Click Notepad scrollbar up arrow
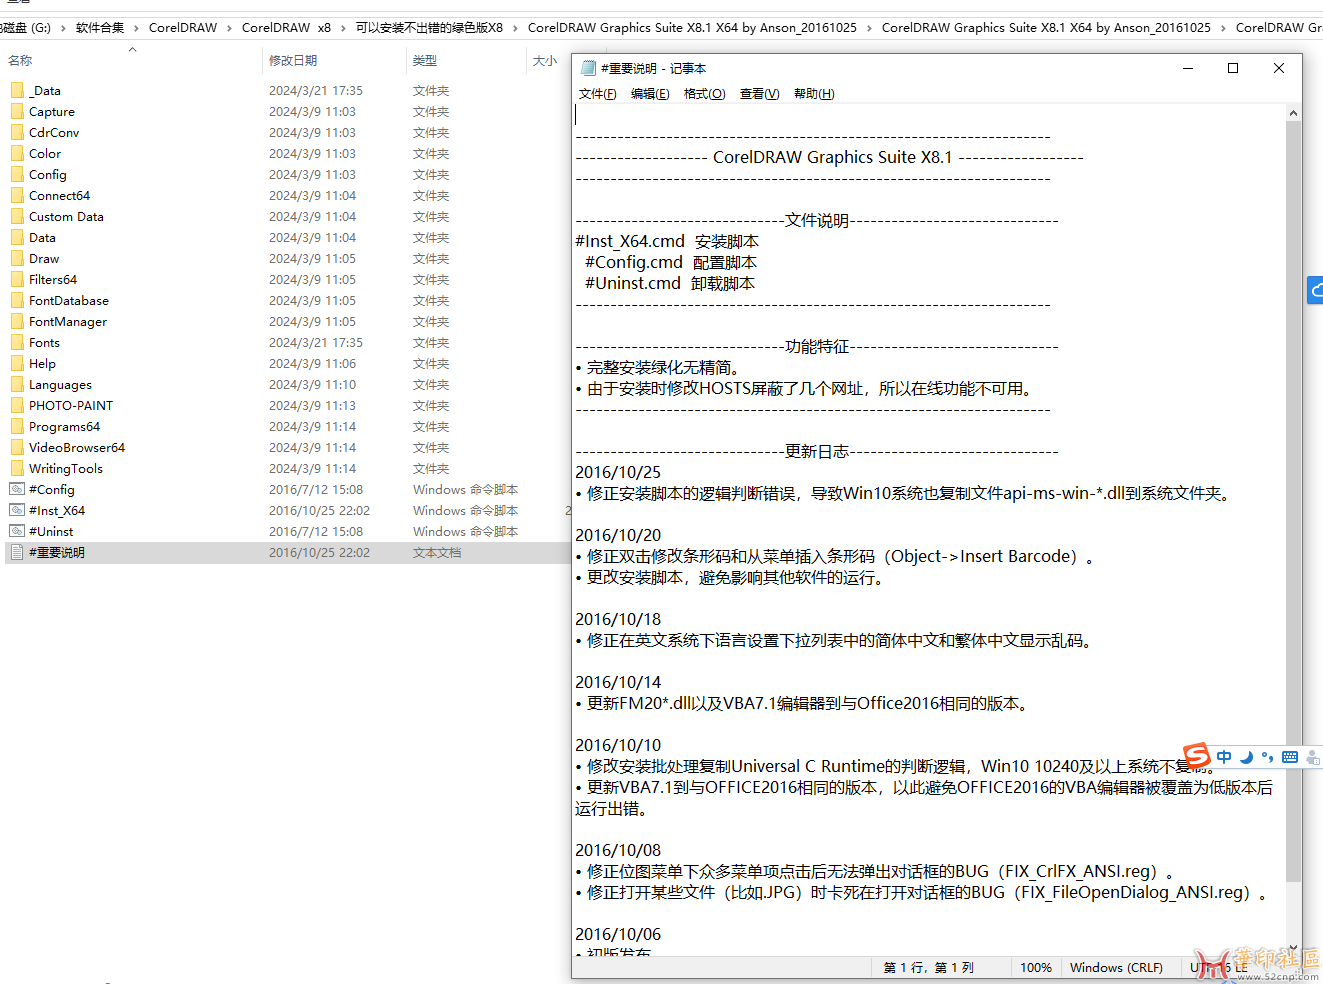 coord(1294,113)
